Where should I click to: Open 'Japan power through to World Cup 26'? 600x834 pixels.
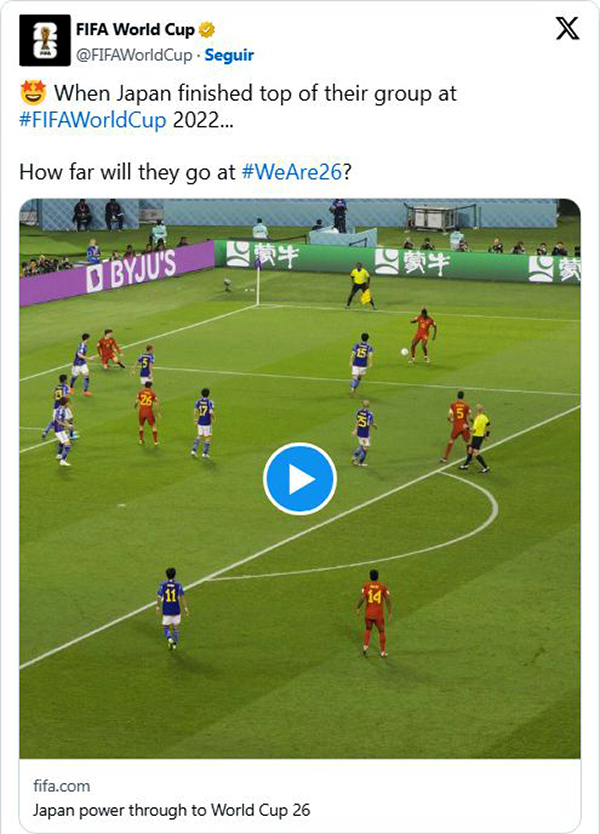pyautogui.click(x=171, y=810)
